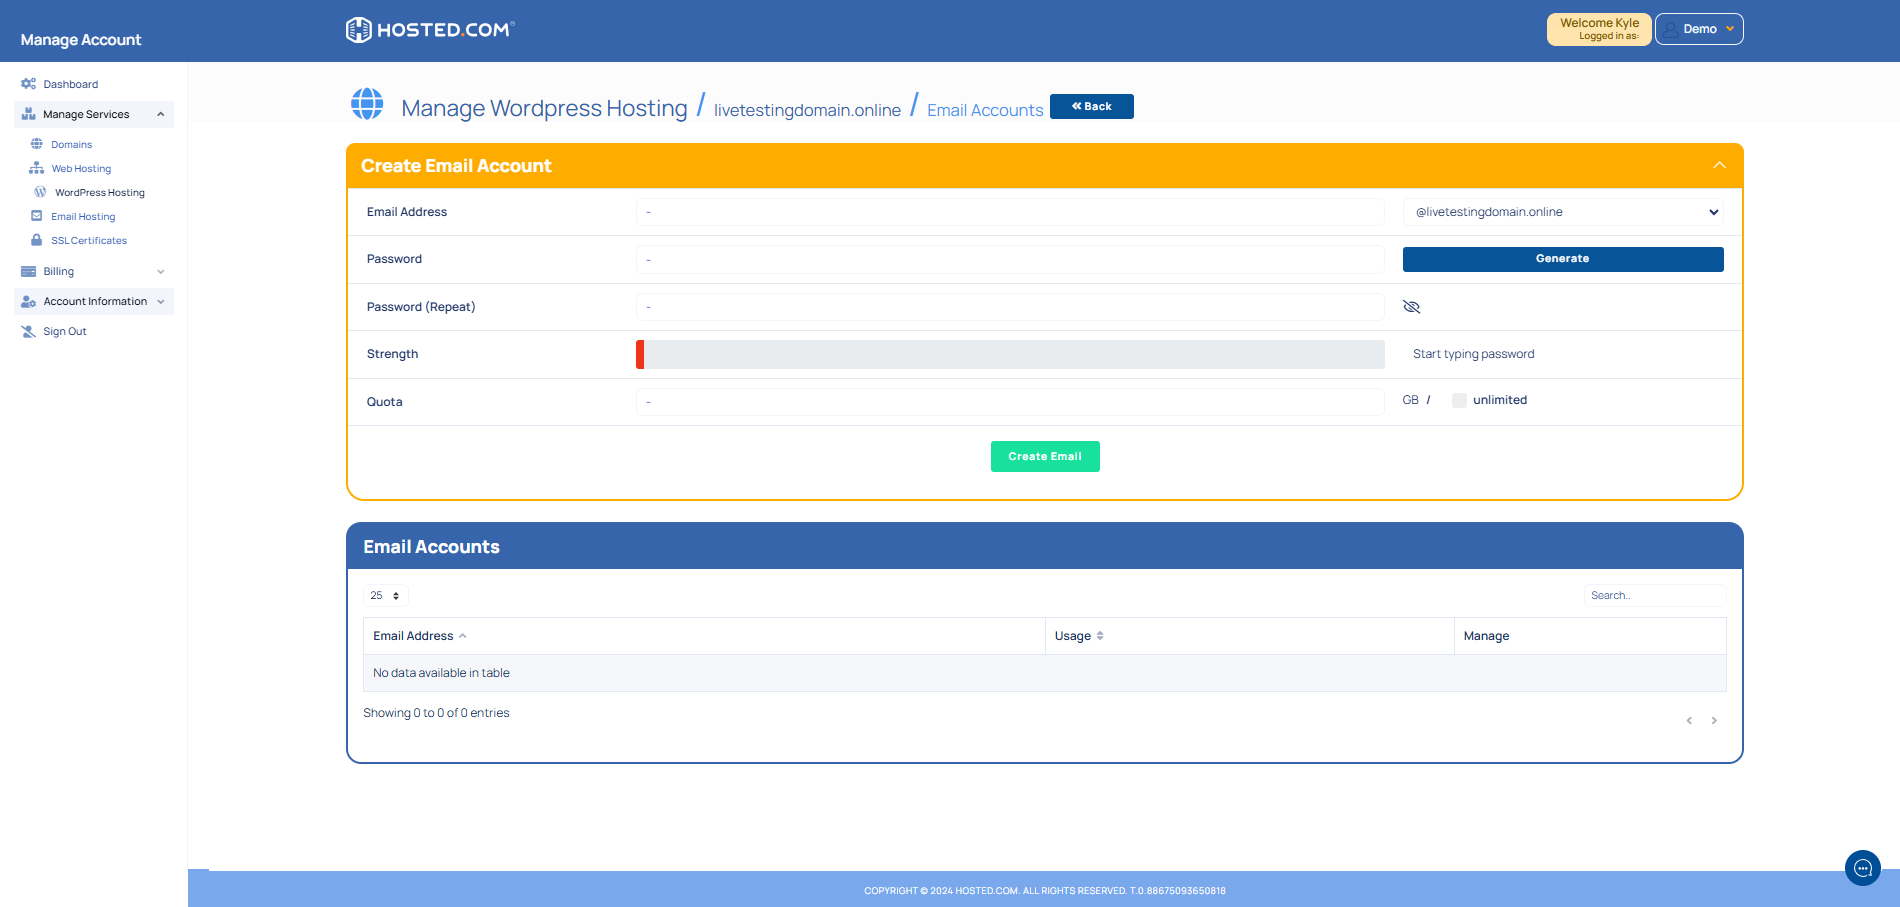This screenshot has height=907, width=1900.
Task: Open the Account Information menu
Action: pyautogui.click(x=94, y=301)
